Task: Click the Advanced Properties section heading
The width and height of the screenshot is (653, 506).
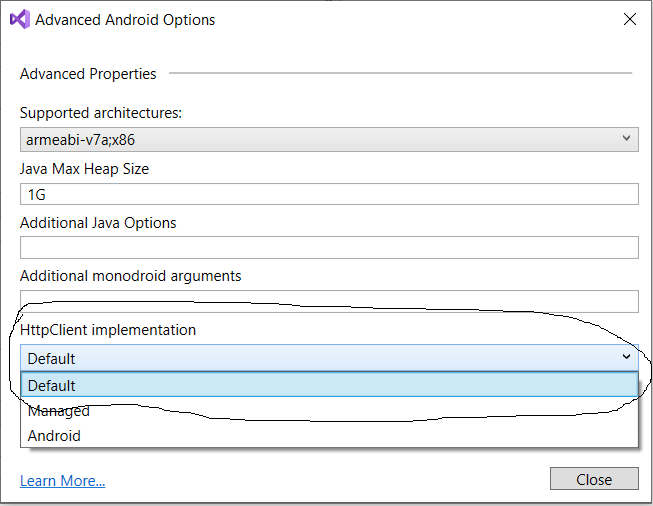Action: click(88, 73)
